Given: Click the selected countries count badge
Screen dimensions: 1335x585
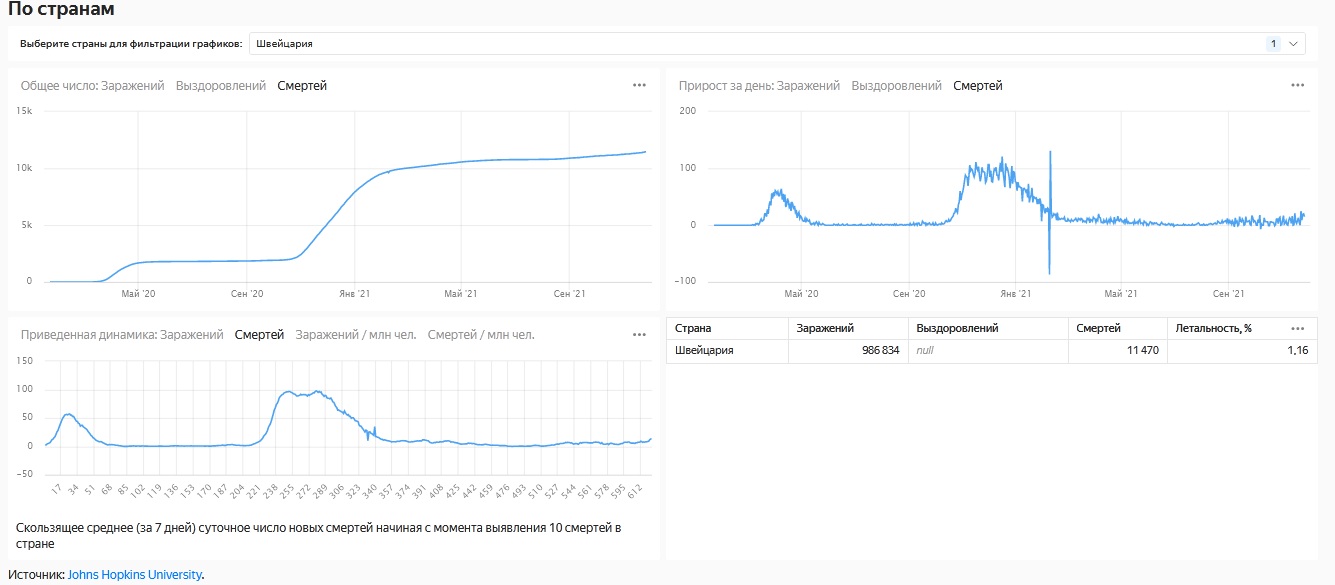Looking at the screenshot, I should [x=1273, y=44].
